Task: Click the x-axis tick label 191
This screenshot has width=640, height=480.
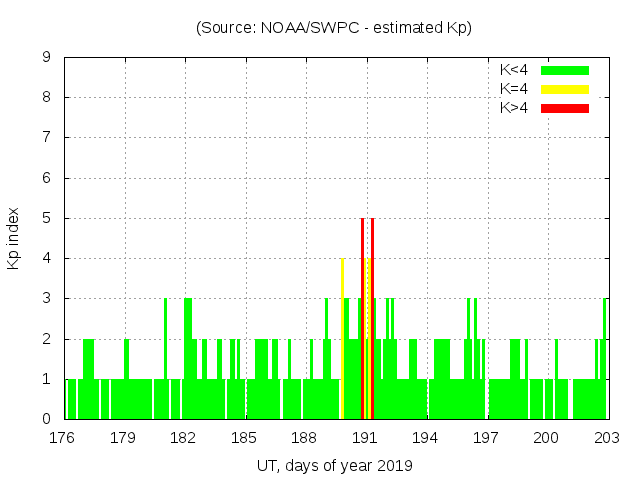Action: coord(365,438)
